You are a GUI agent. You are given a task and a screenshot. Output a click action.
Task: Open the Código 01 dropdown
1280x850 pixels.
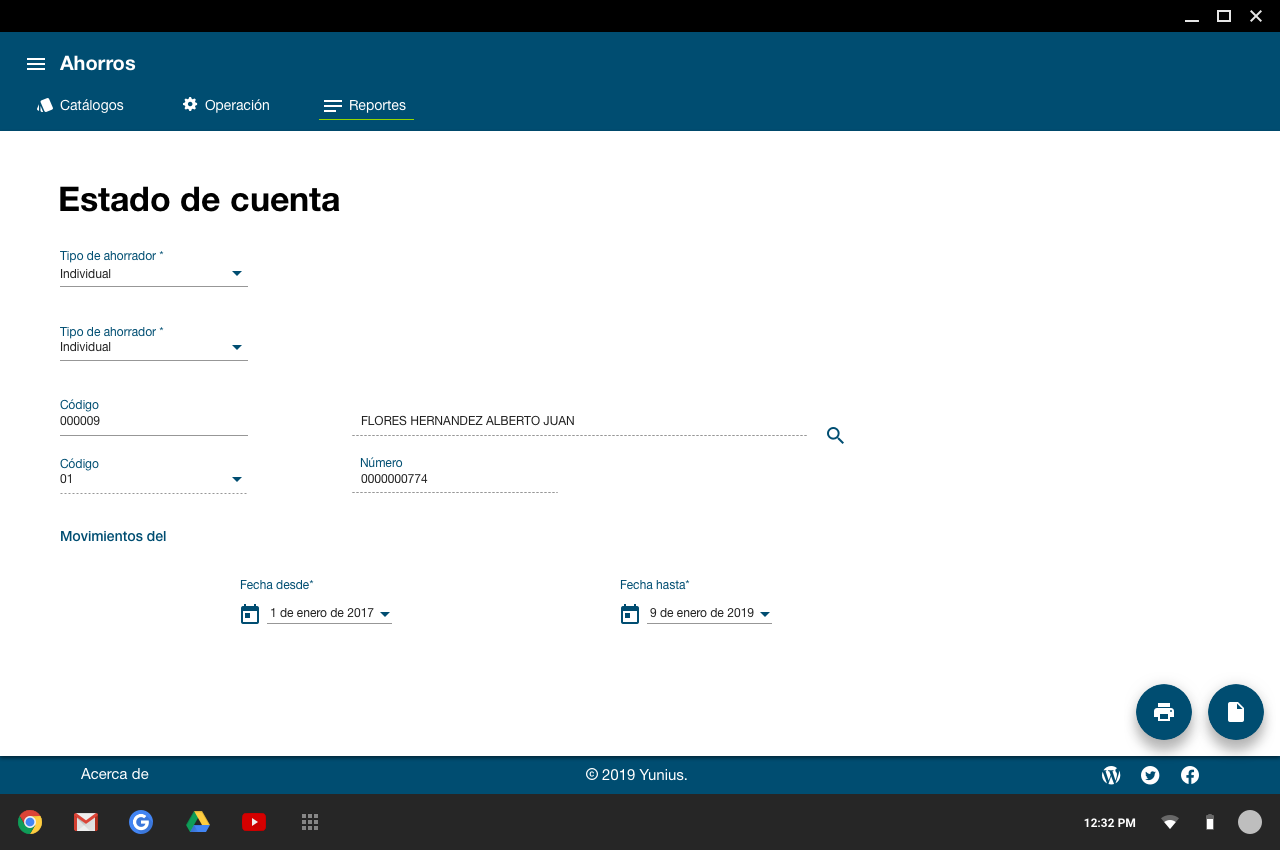(x=237, y=479)
